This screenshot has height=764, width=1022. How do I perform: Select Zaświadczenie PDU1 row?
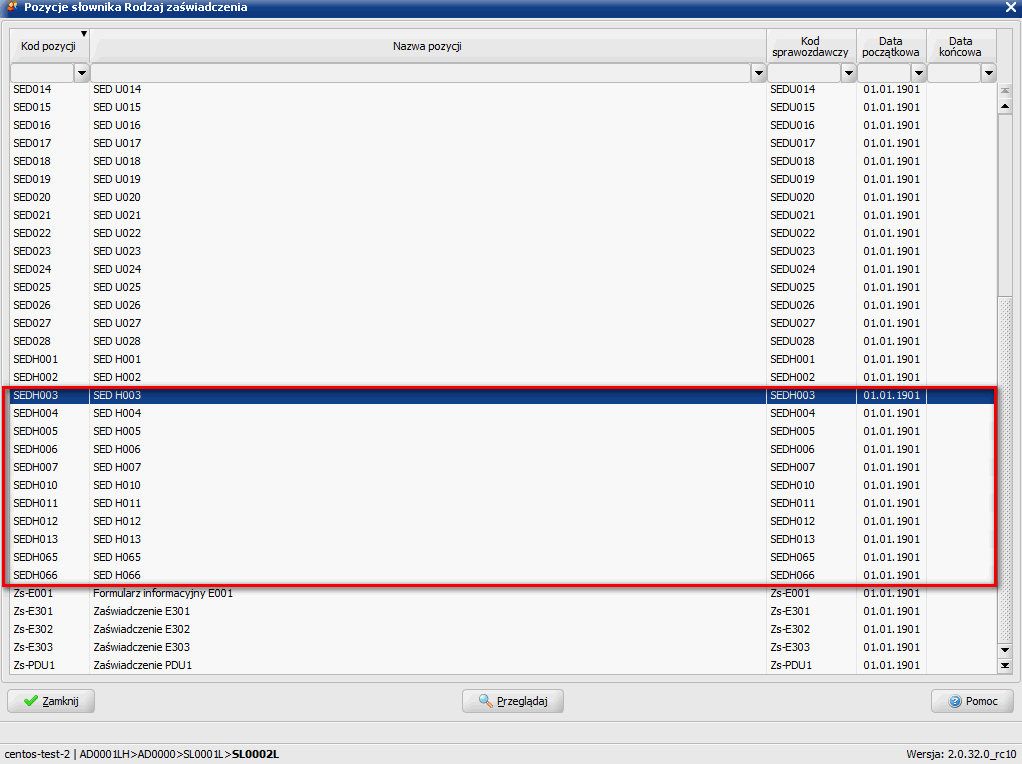tap(502, 665)
